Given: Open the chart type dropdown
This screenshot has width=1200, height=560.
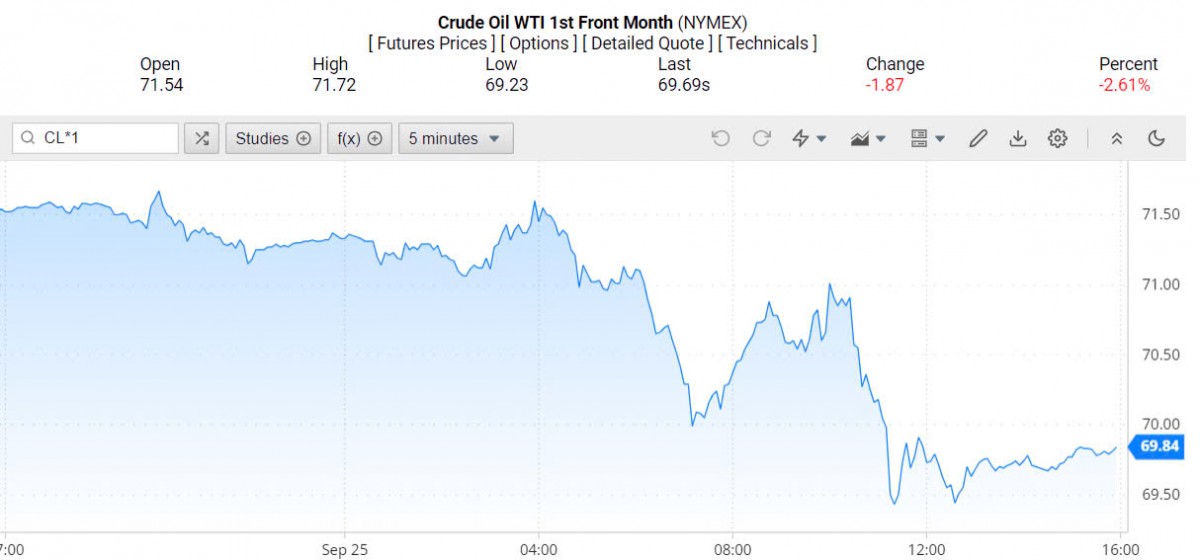Looking at the screenshot, I should (x=867, y=139).
